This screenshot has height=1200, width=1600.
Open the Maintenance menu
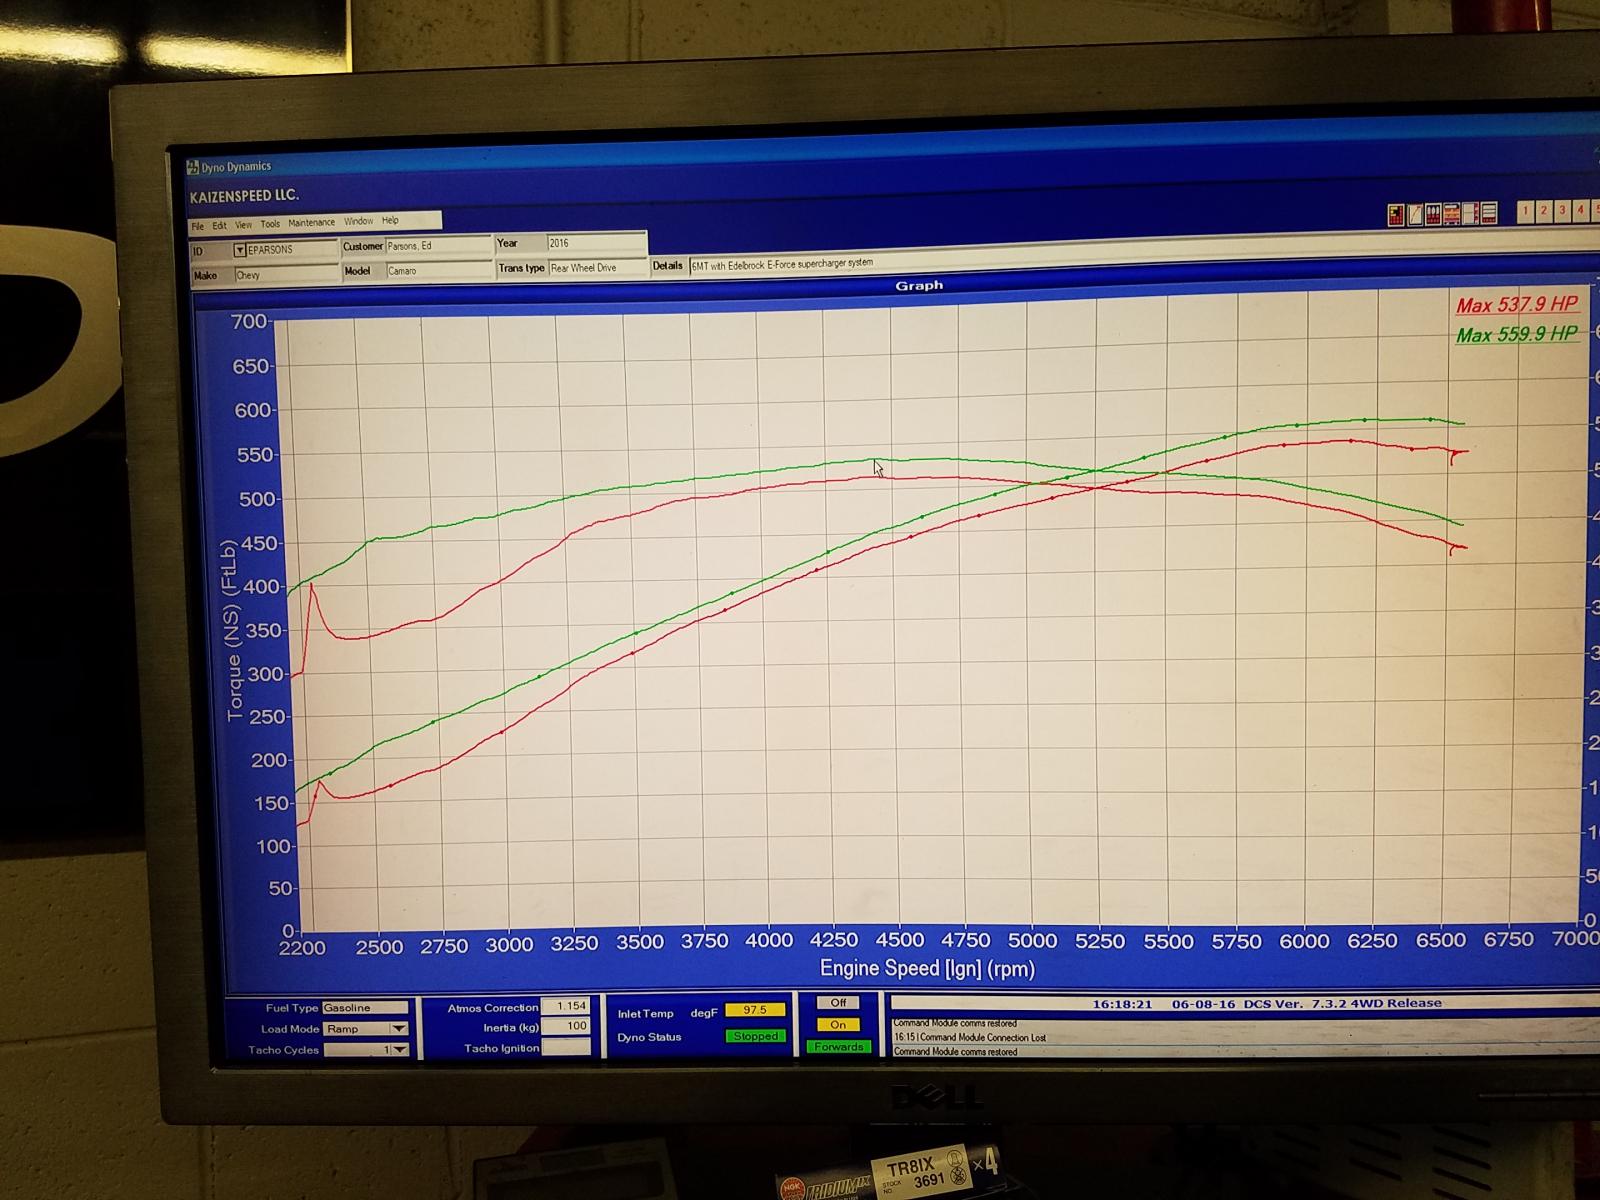click(311, 223)
